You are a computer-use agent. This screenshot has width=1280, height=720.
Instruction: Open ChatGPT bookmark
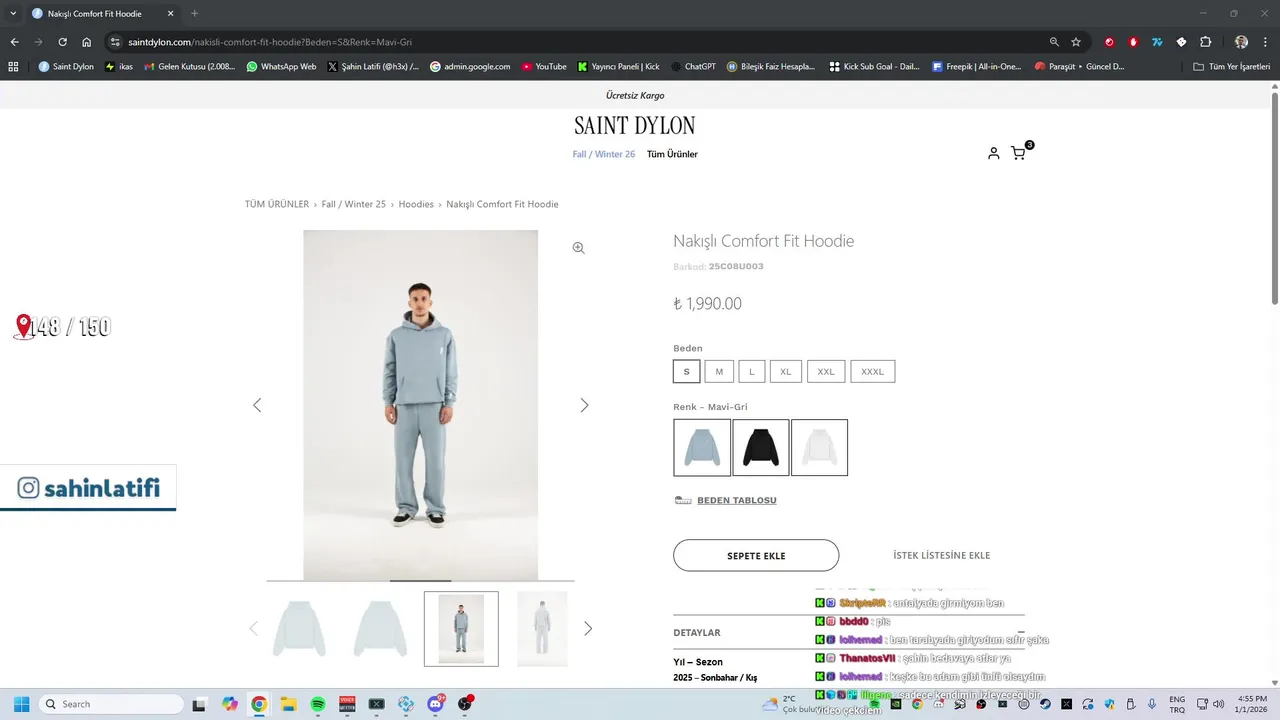pos(693,67)
